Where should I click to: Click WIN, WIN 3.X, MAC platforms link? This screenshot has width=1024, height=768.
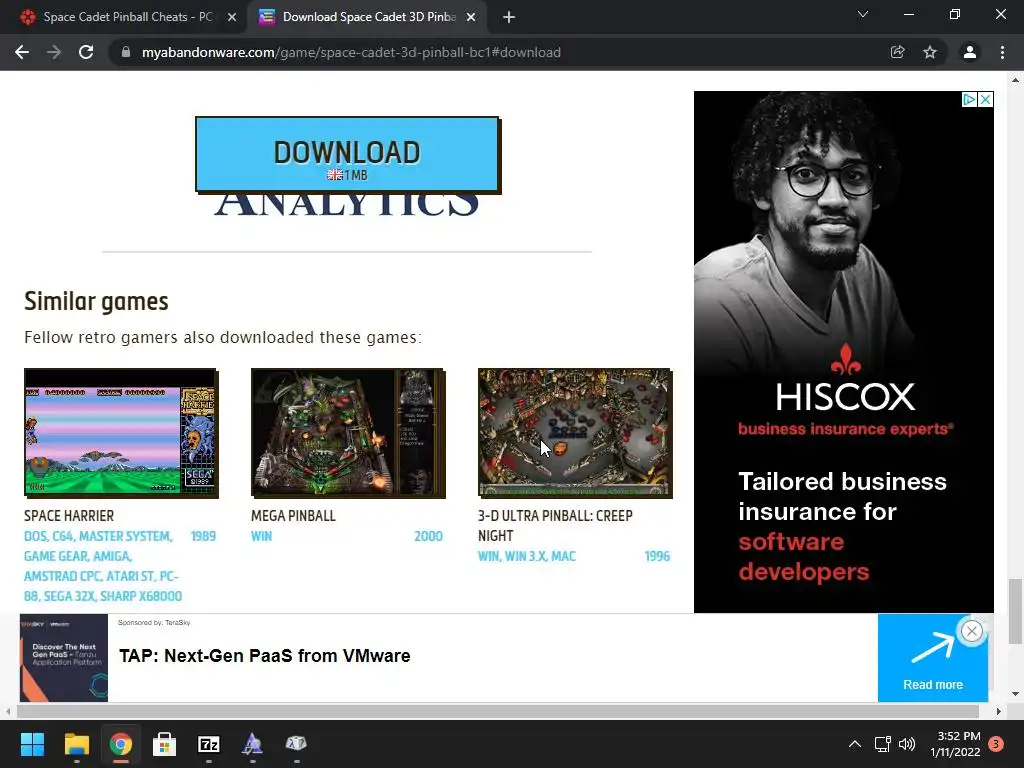tap(527, 556)
